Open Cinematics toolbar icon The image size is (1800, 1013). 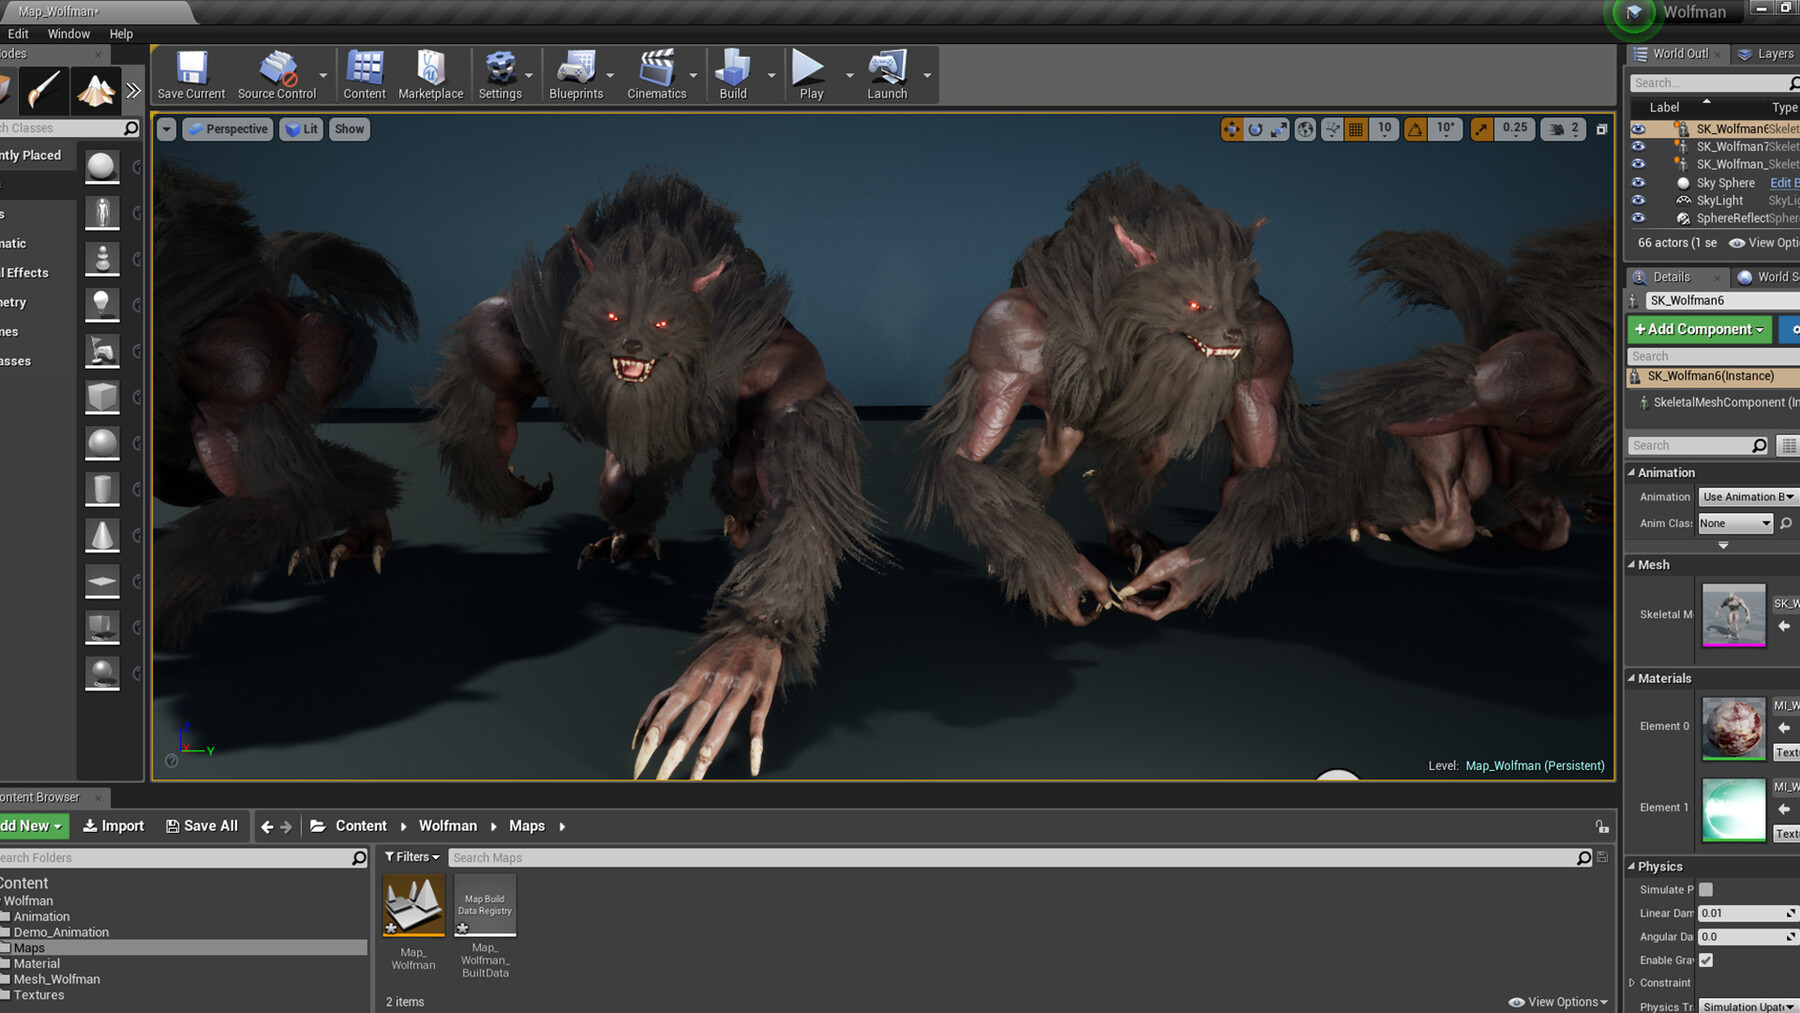pyautogui.click(x=657, y=75)
